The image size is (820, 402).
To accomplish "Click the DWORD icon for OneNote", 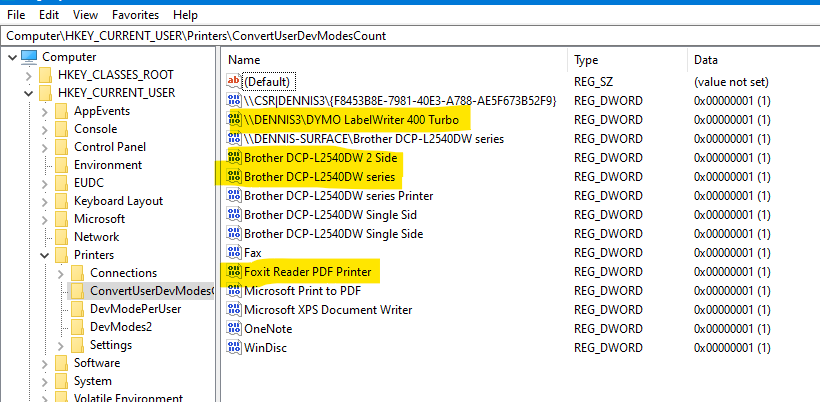I will 233,328.
